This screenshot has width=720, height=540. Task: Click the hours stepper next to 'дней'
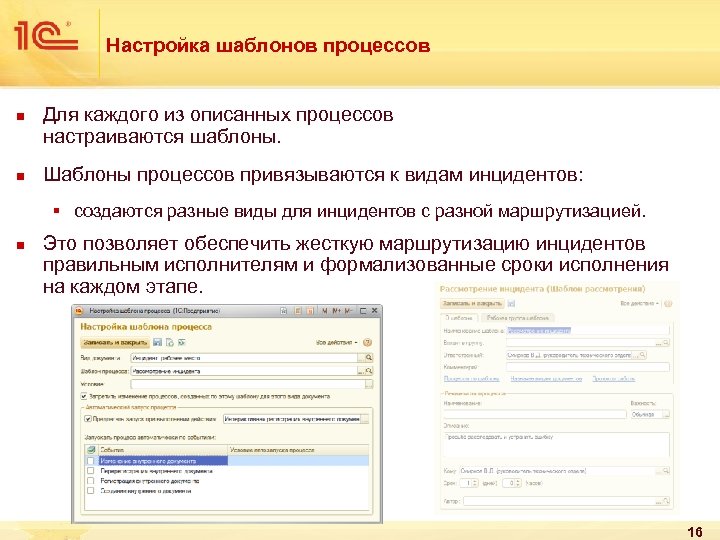518,483
